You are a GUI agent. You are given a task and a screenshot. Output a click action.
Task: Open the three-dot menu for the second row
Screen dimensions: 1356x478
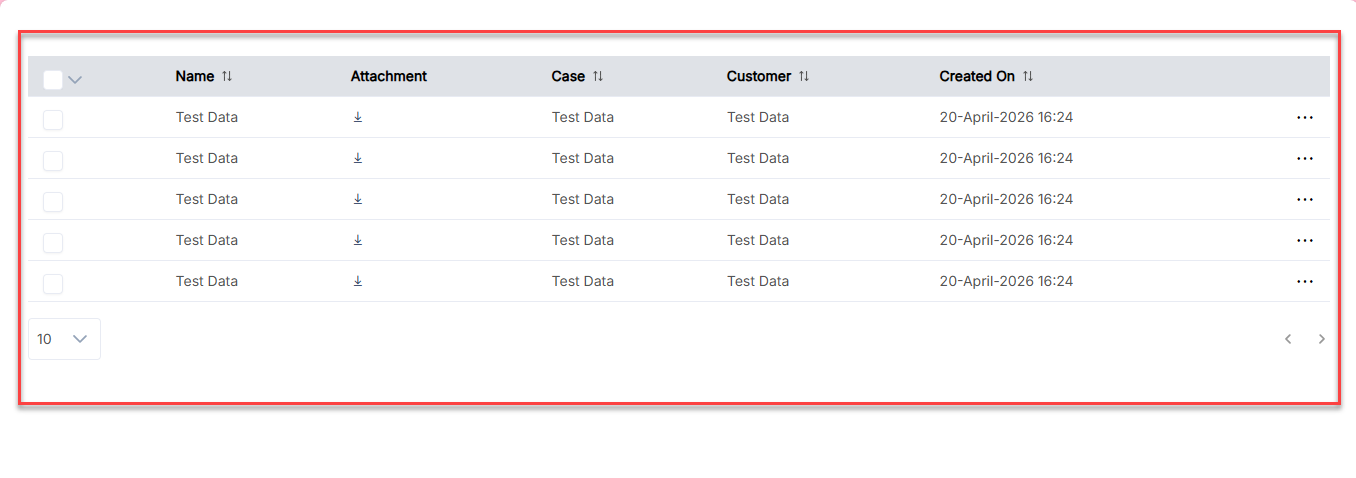1304,158
